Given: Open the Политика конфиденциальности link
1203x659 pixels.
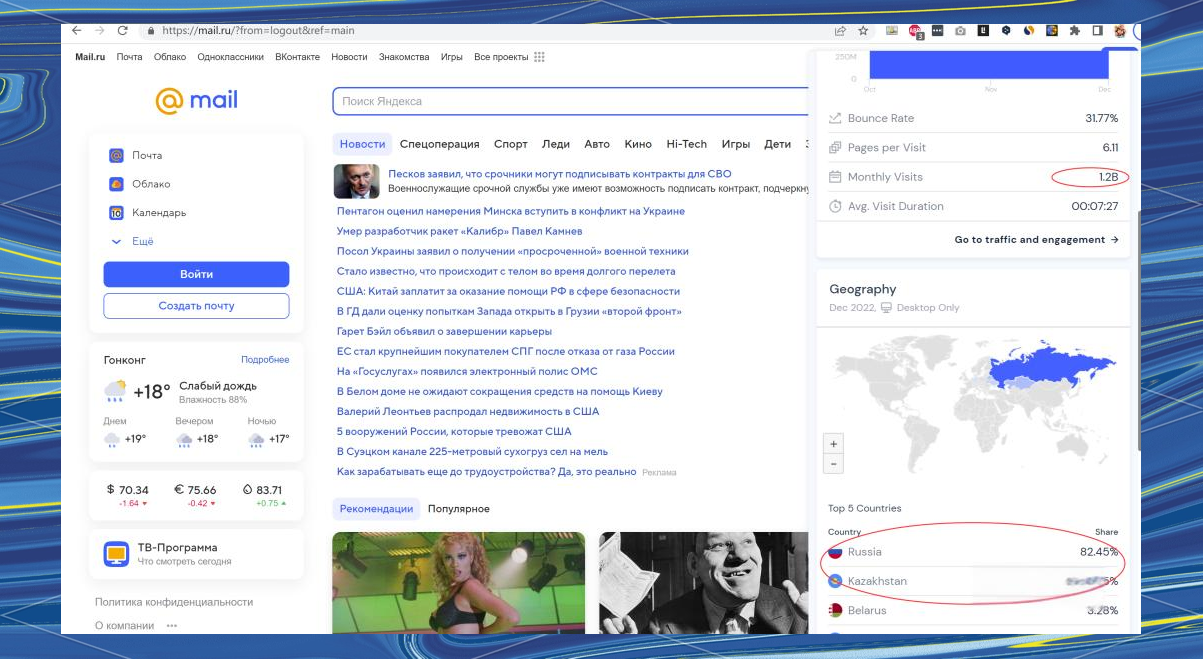Looking at the screenshot, I should point(174,602).
